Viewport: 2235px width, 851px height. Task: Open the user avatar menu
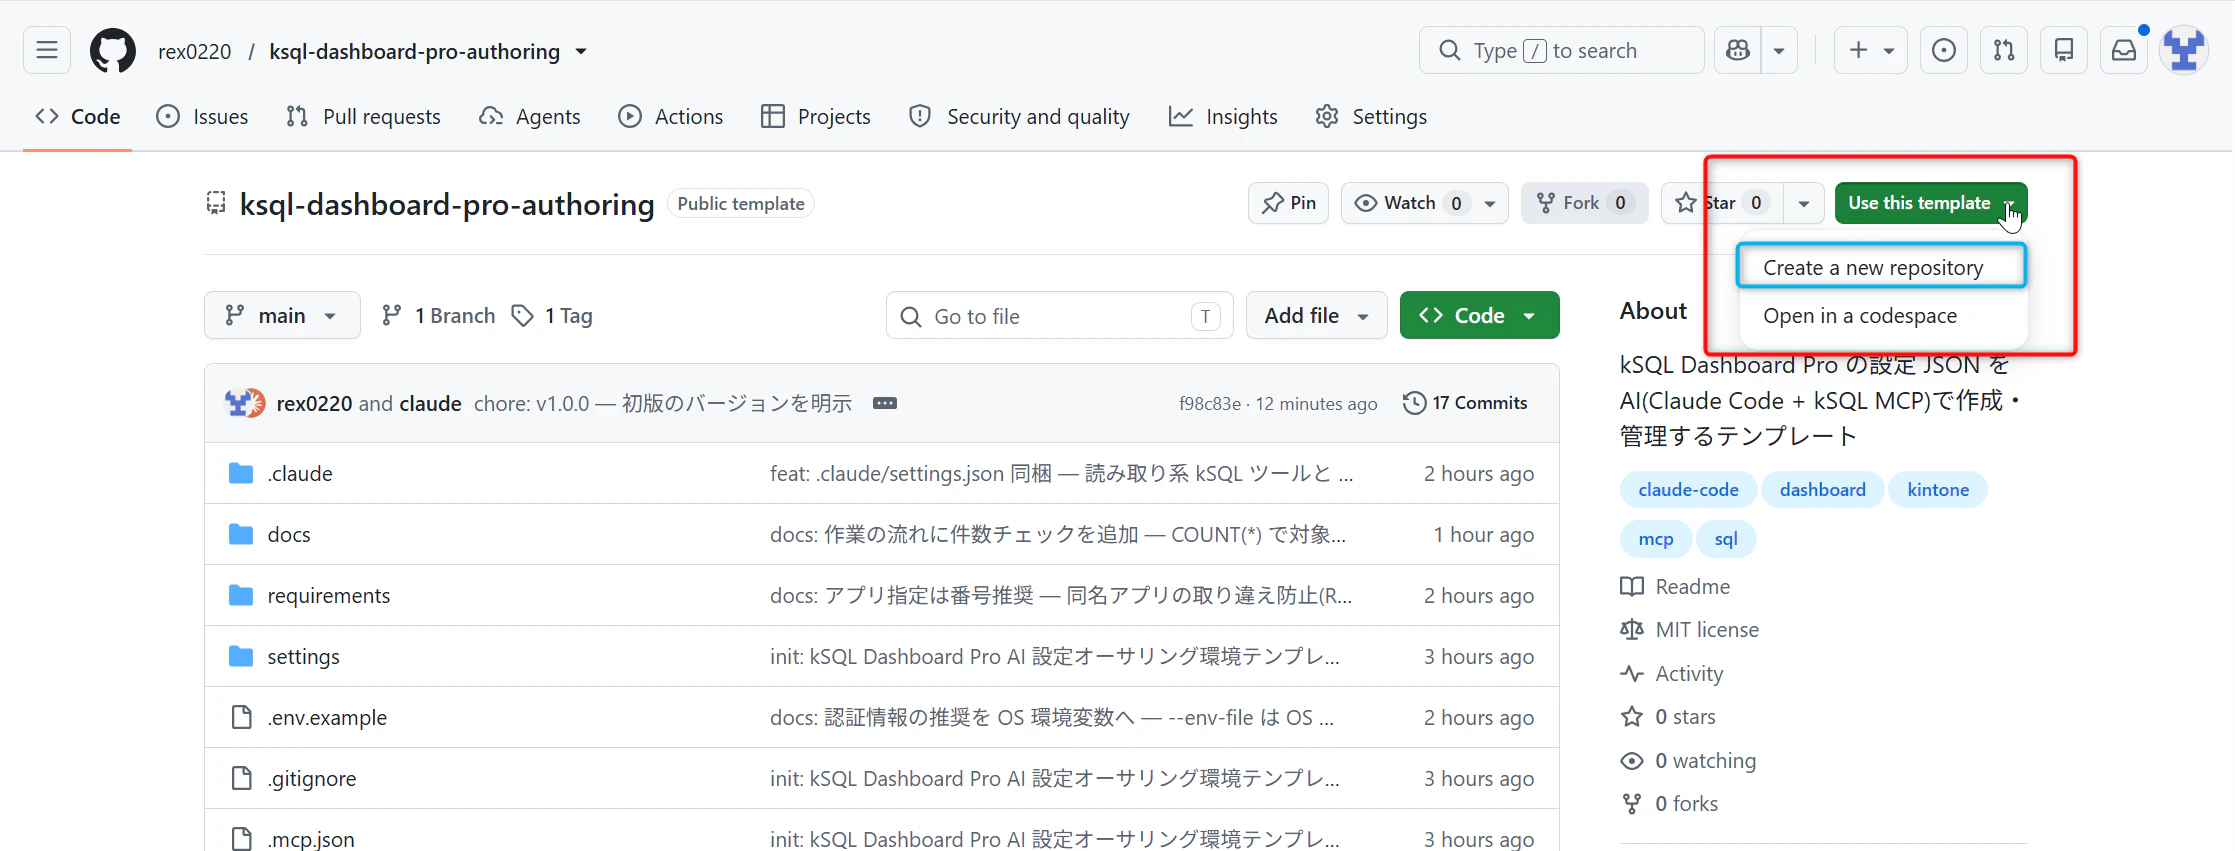(2184, 50)
